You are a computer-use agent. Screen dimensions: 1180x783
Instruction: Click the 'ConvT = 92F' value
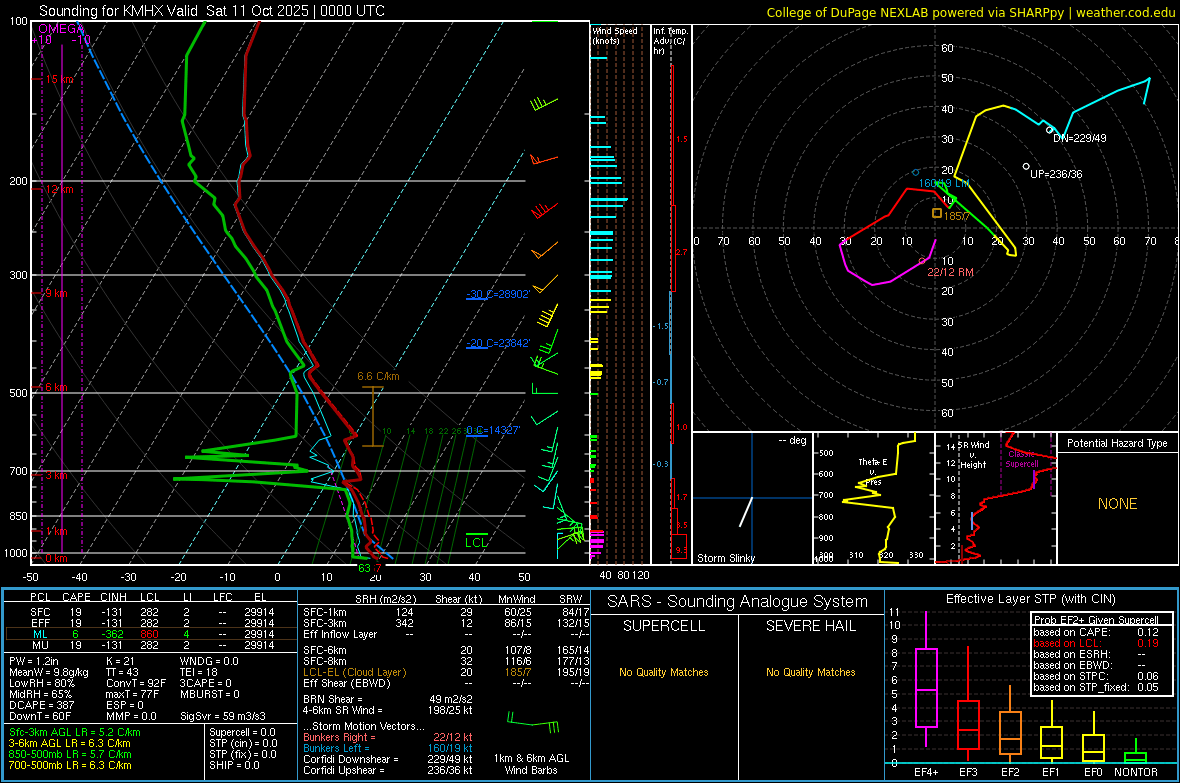point(135,683)
